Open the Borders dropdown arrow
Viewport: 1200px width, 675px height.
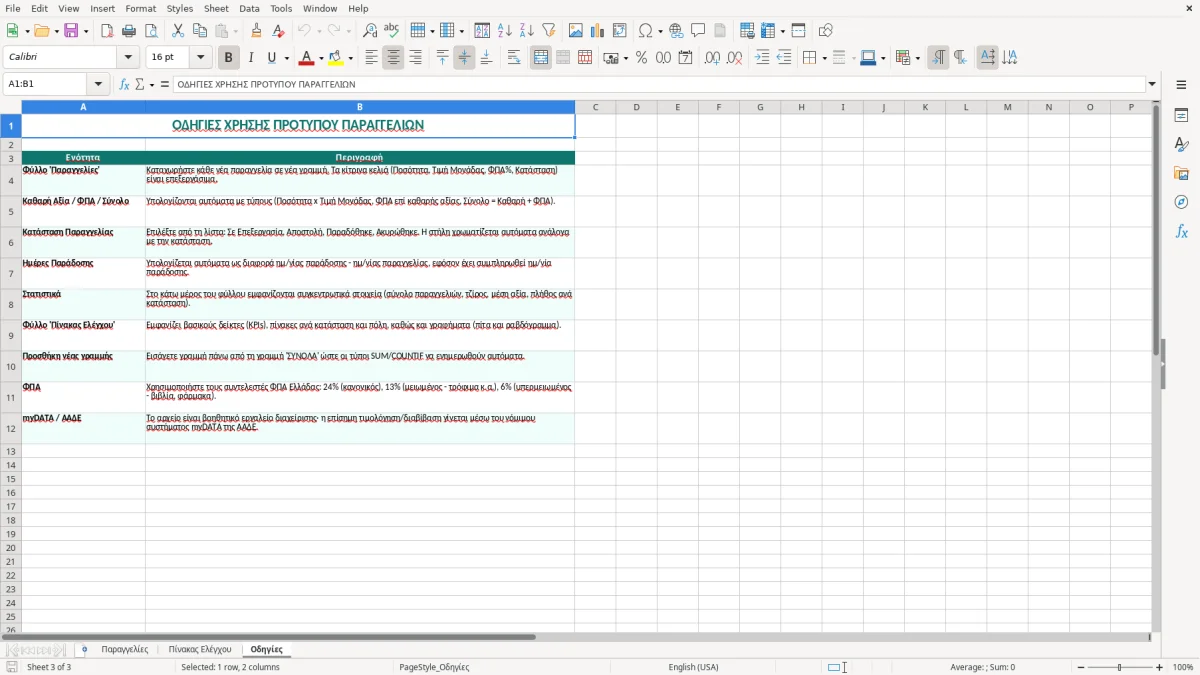pos(824,58)
